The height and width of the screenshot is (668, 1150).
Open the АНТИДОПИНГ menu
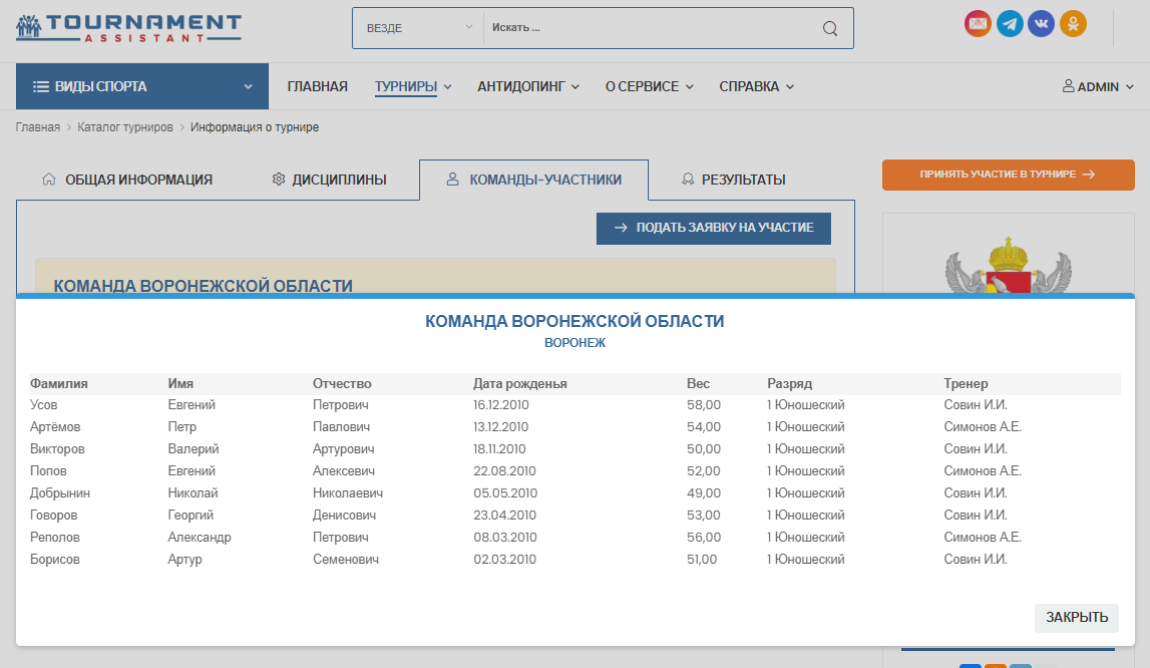(x=528, y=87)
